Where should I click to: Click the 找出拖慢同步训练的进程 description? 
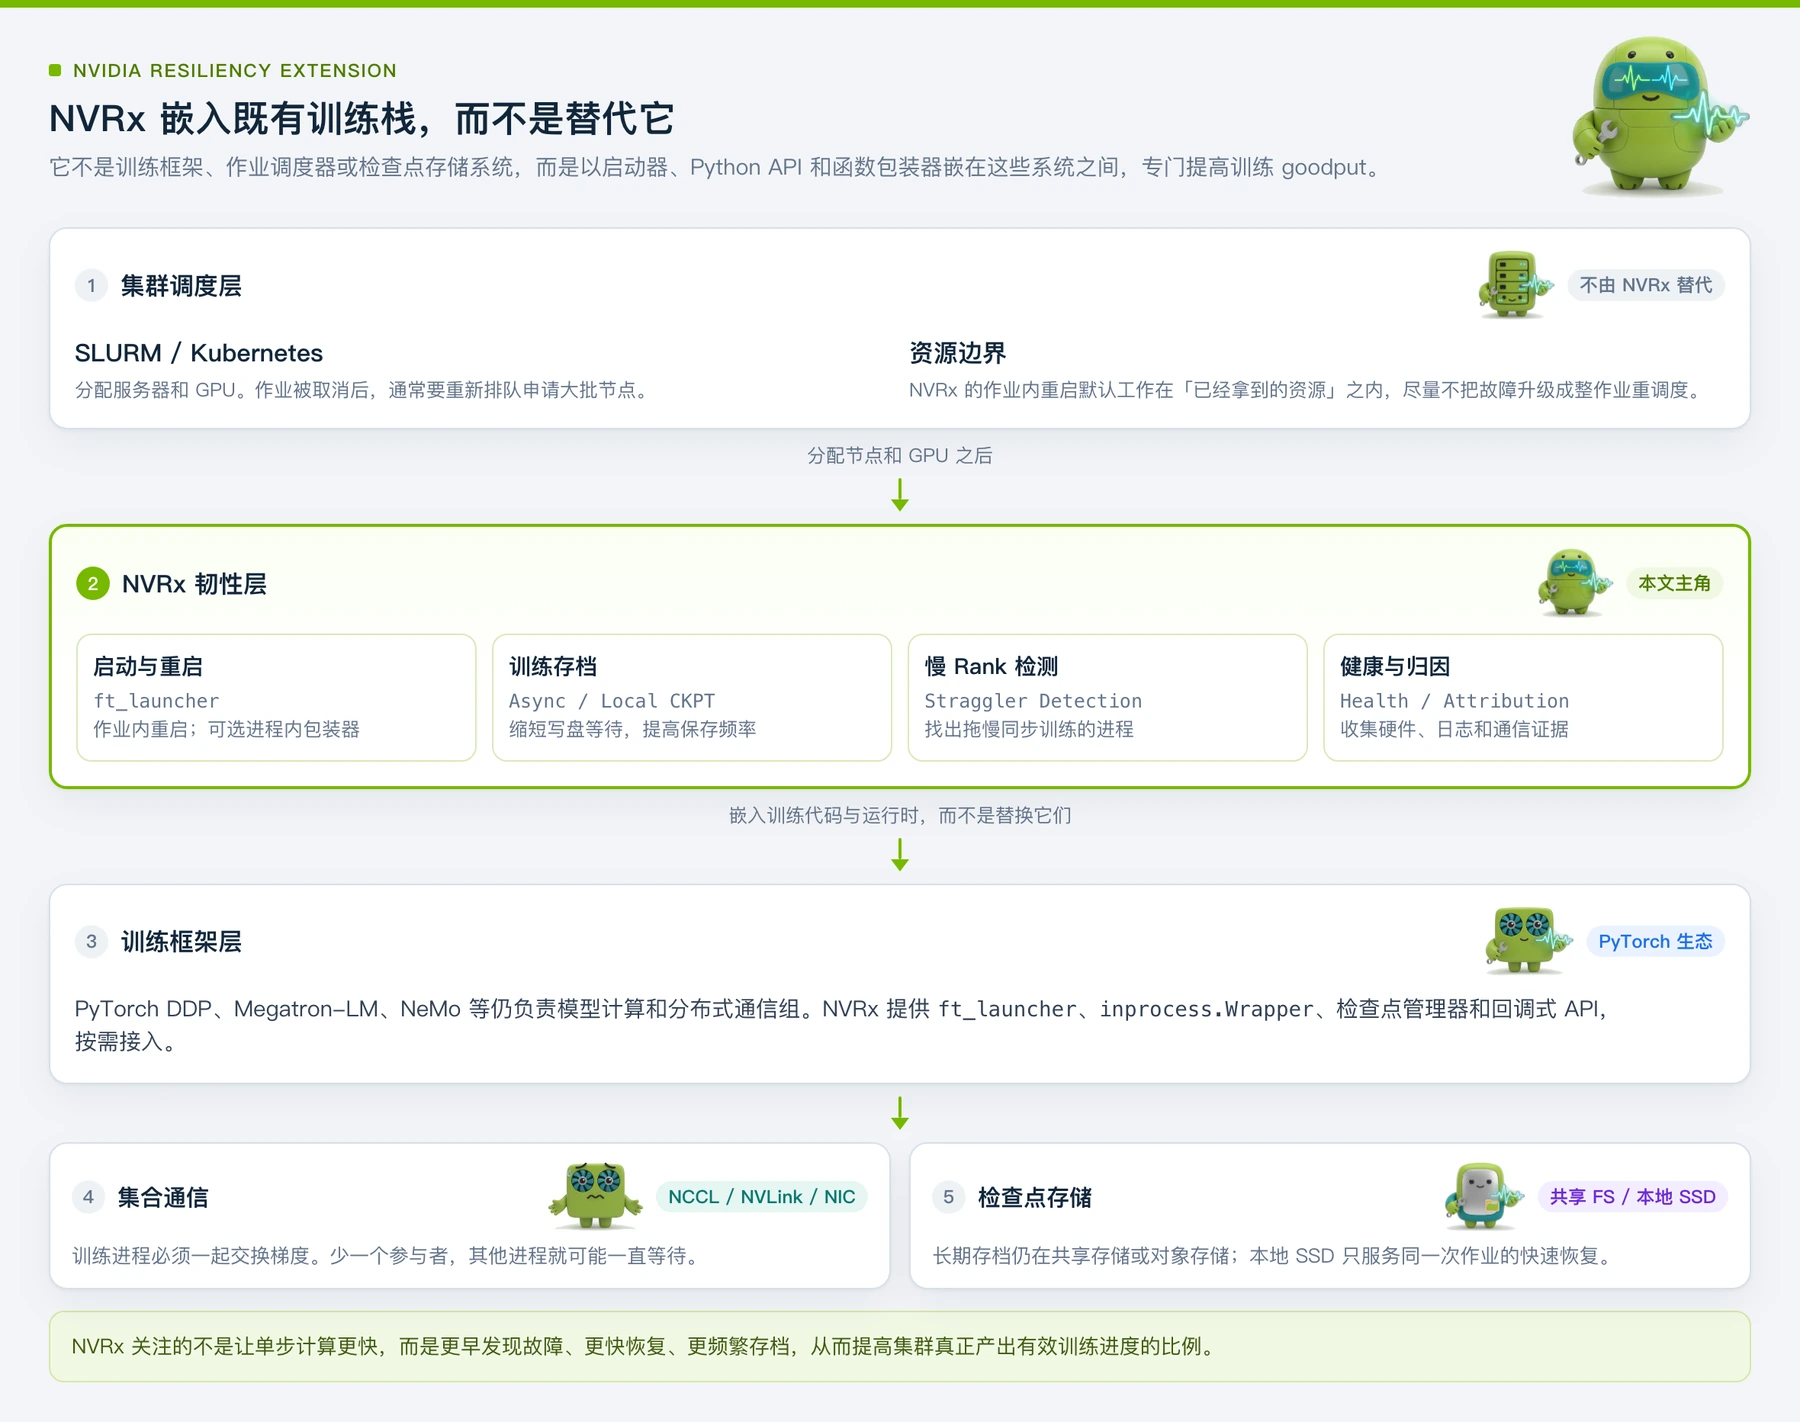tap(1029, 729)
